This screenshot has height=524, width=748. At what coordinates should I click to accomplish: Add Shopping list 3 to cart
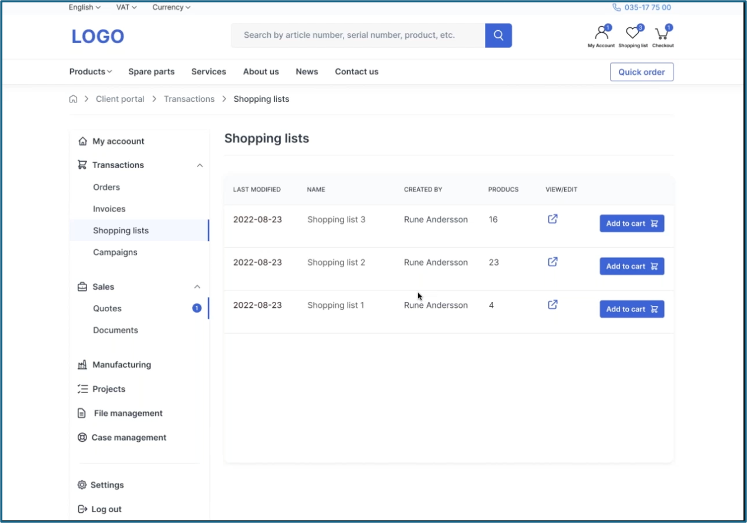(x=632, y=223)
